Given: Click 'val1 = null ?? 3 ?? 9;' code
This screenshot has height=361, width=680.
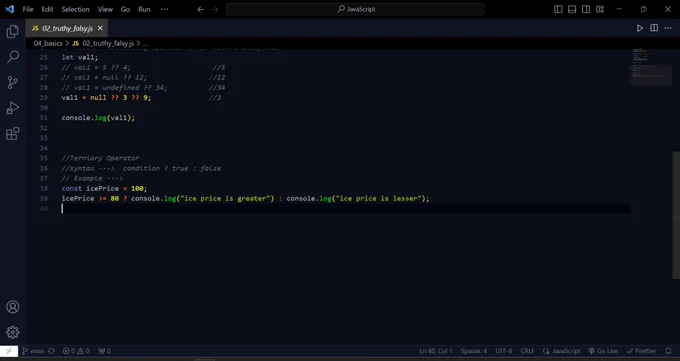Looking at the screenshot, I should (x=106, y=98).
